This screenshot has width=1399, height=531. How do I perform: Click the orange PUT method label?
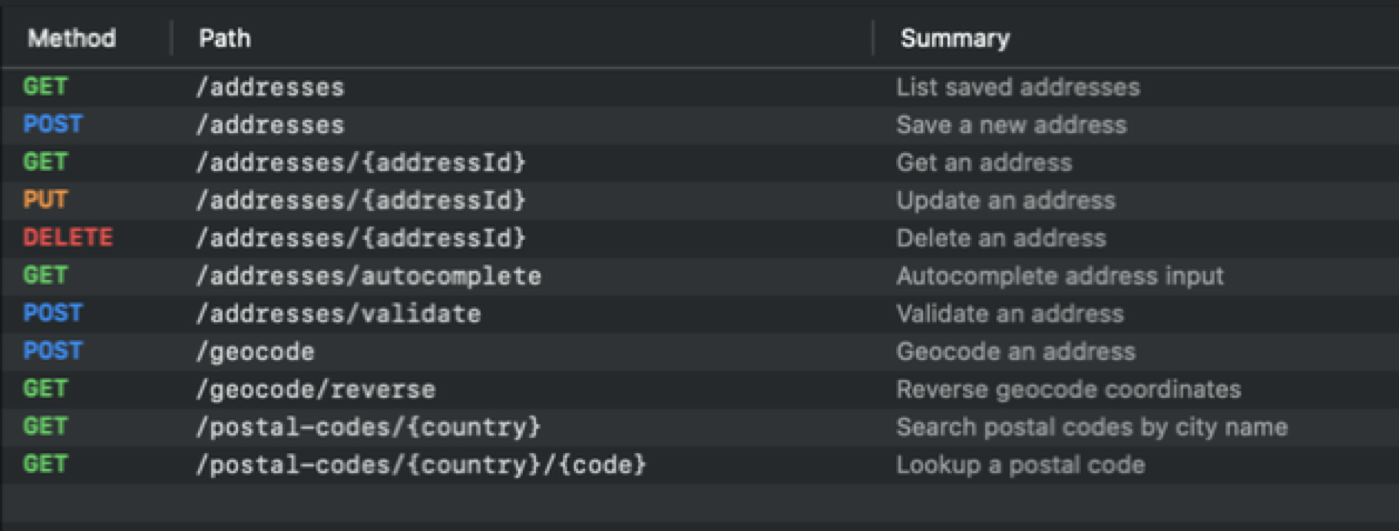[45, 200]
